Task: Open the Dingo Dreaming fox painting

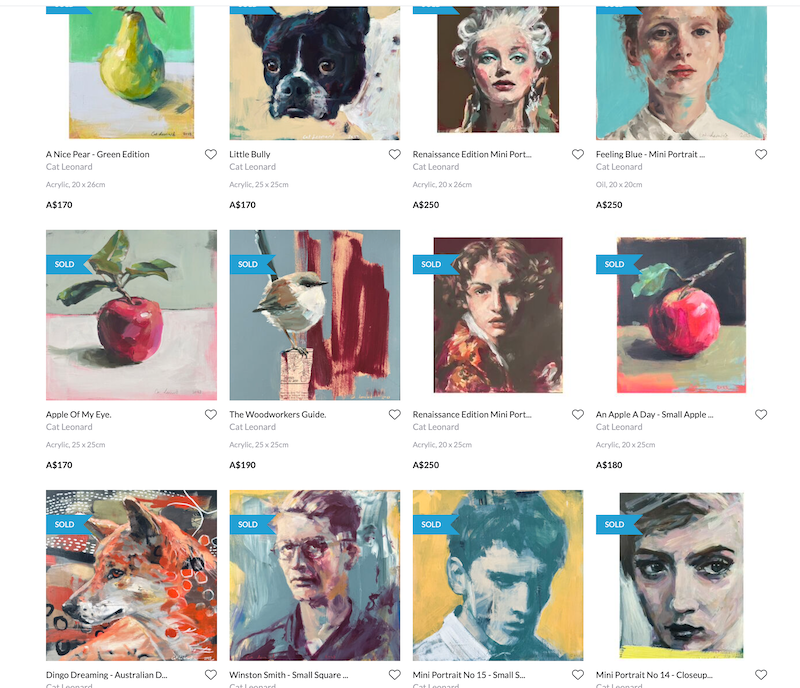Action: coord(131,575)
